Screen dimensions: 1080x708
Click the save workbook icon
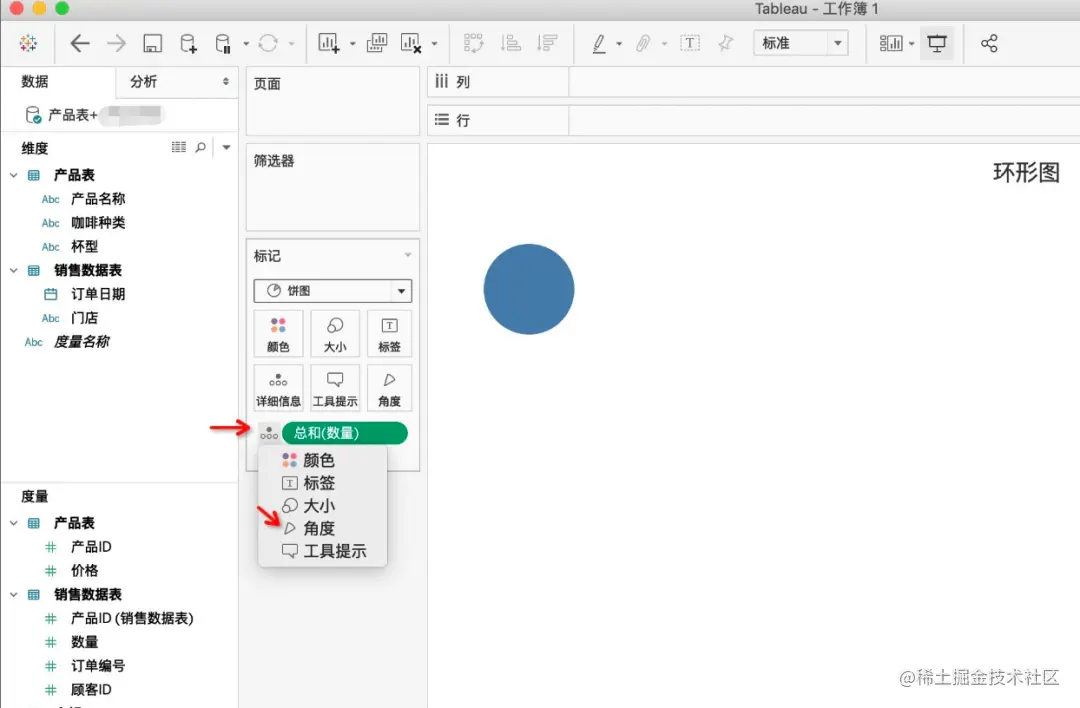point(152,43)
